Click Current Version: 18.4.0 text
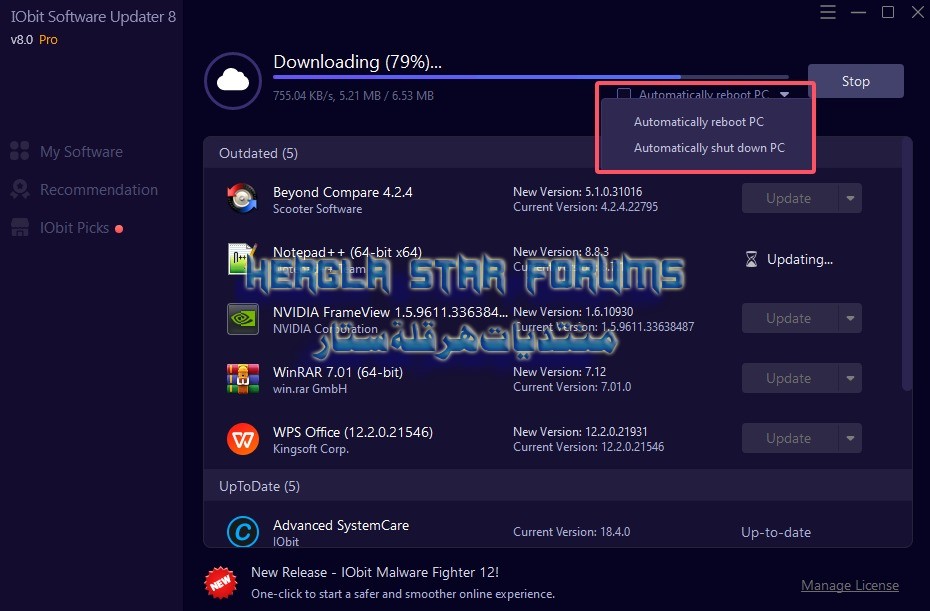This screenshot has height=611, width=930. (x=571, y=532)
